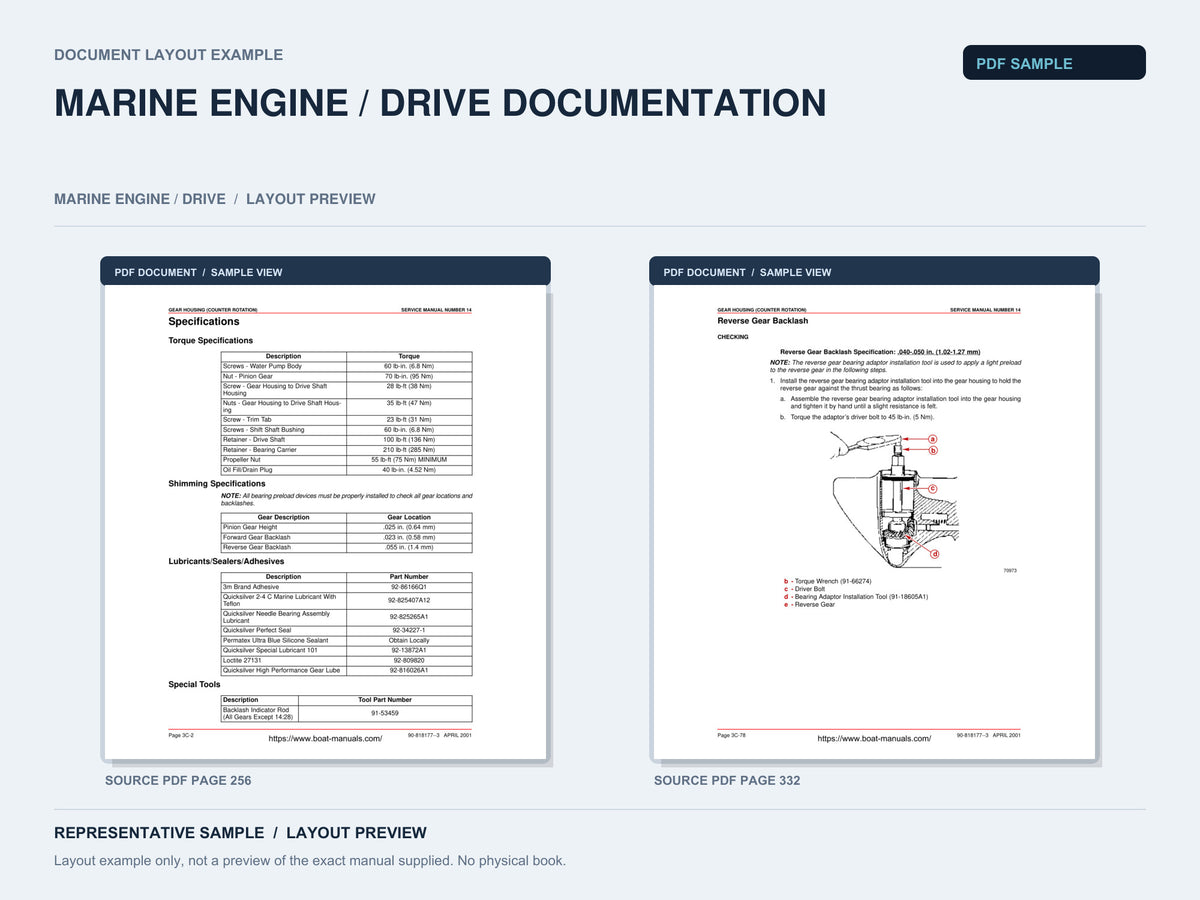Click the 'Tool Part Number' column header
1200x900 pixels.
coord(385,700)
